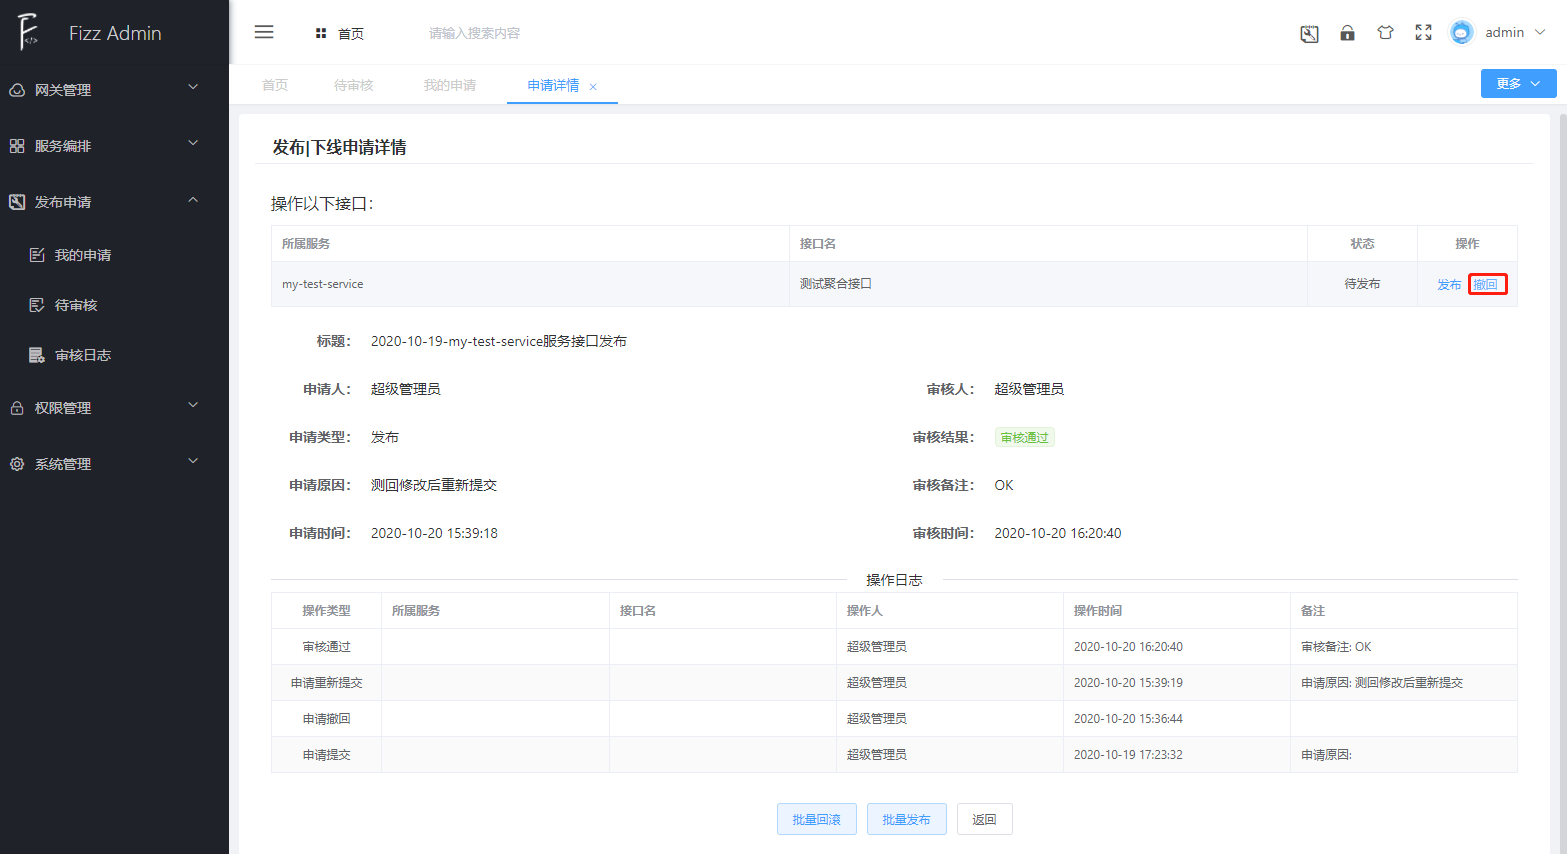
Task: Switch to the 我的申请 tab
Action: (450, 85)
